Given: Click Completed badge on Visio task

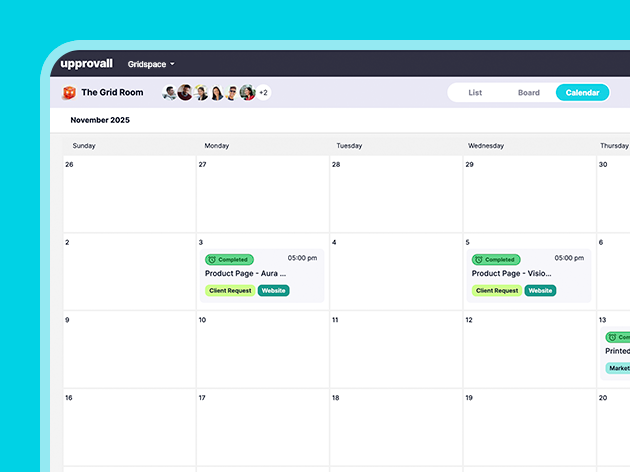Looking at the screenshot, I should click(496, 260).
